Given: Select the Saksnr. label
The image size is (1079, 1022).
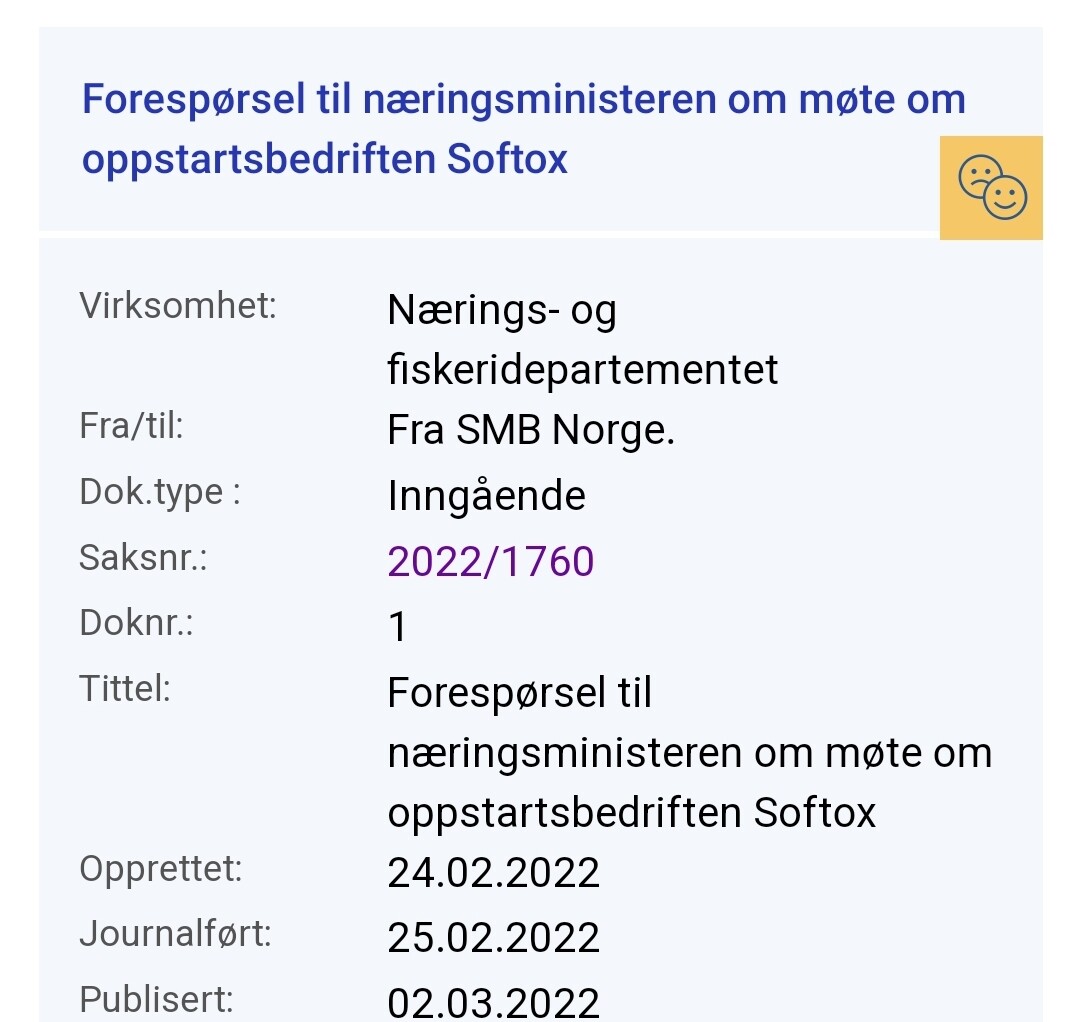Looking at the screenshot, I should 143,557.
